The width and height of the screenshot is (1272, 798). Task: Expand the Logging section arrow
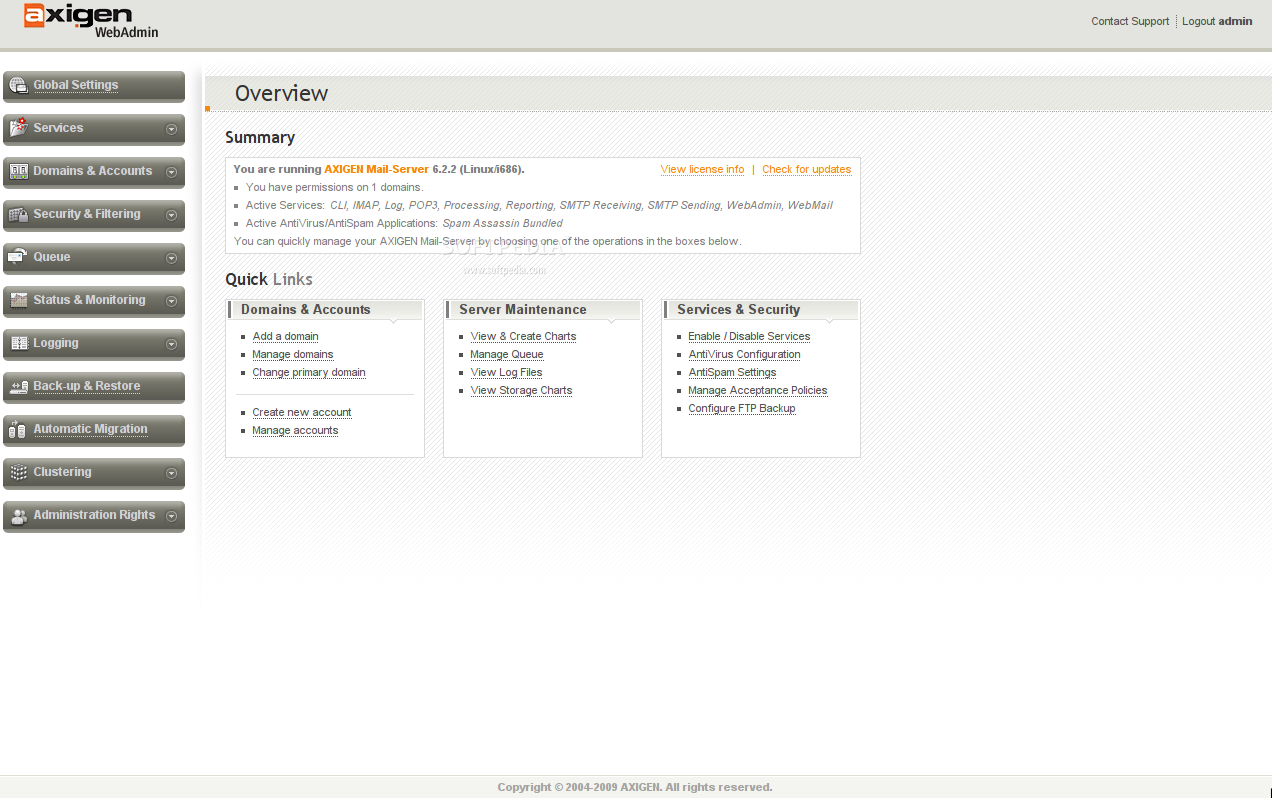(x=171, y=344)
